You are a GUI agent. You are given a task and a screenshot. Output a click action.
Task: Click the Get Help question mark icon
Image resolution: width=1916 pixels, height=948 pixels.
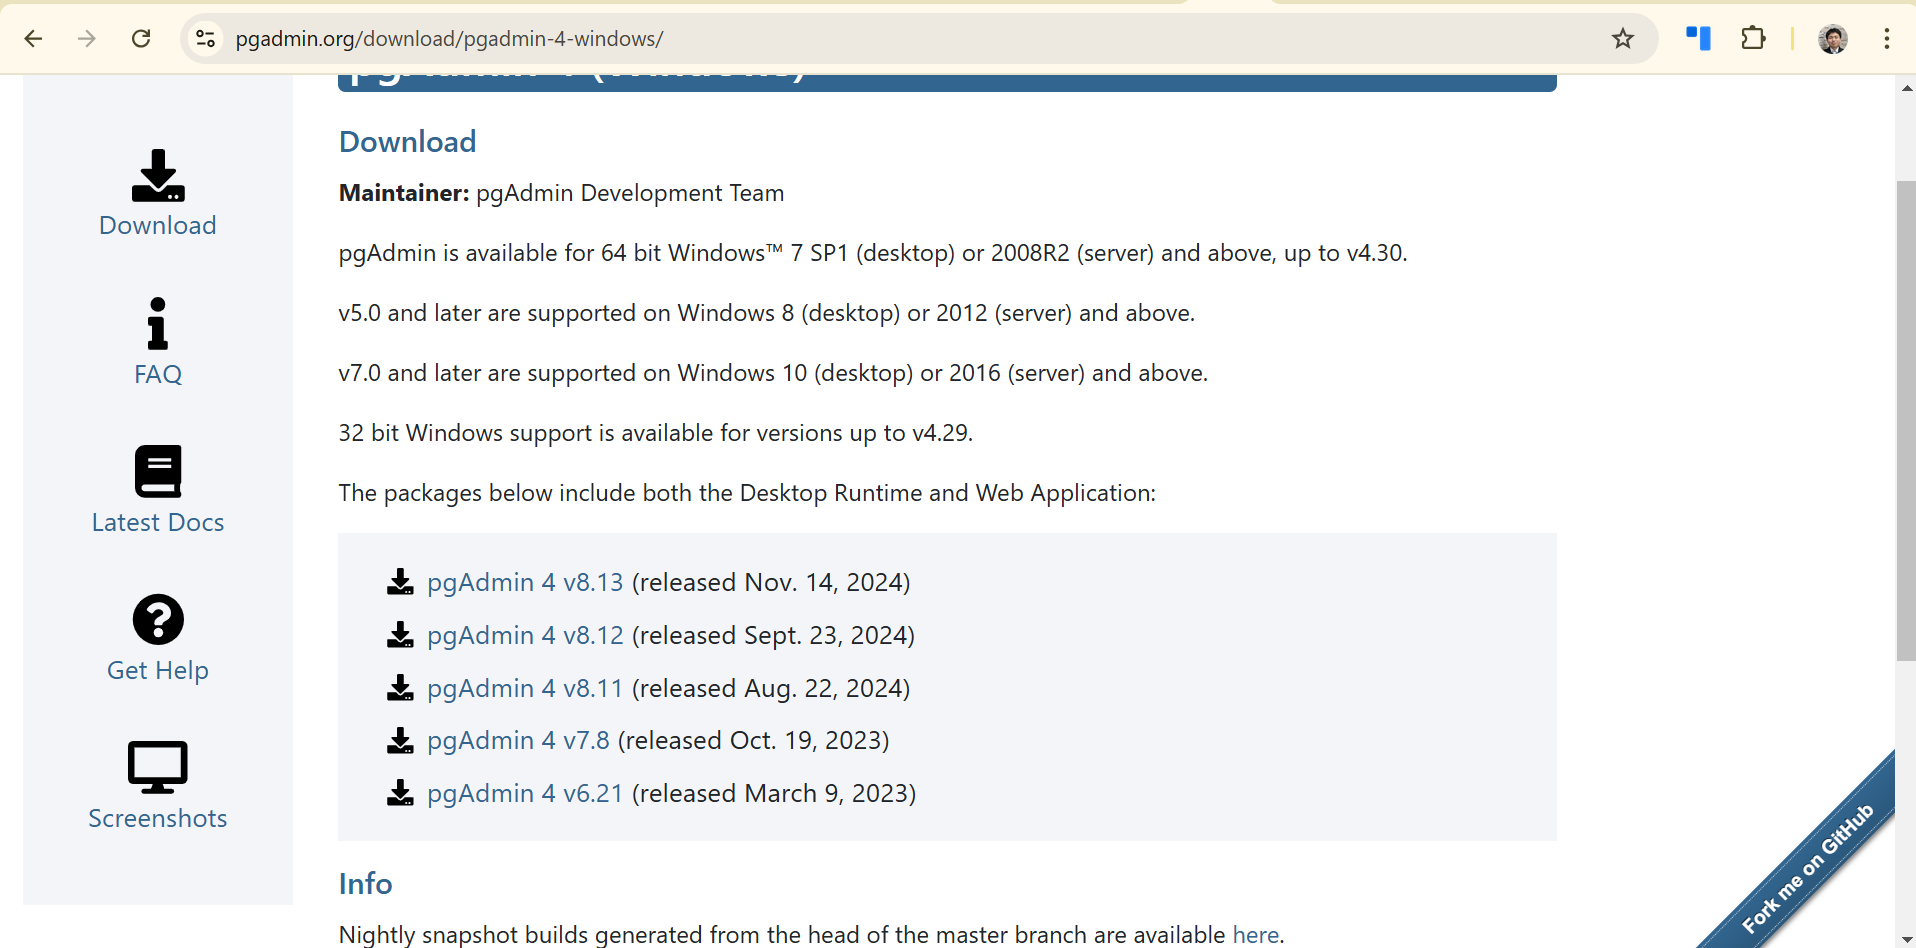(158, 619)
